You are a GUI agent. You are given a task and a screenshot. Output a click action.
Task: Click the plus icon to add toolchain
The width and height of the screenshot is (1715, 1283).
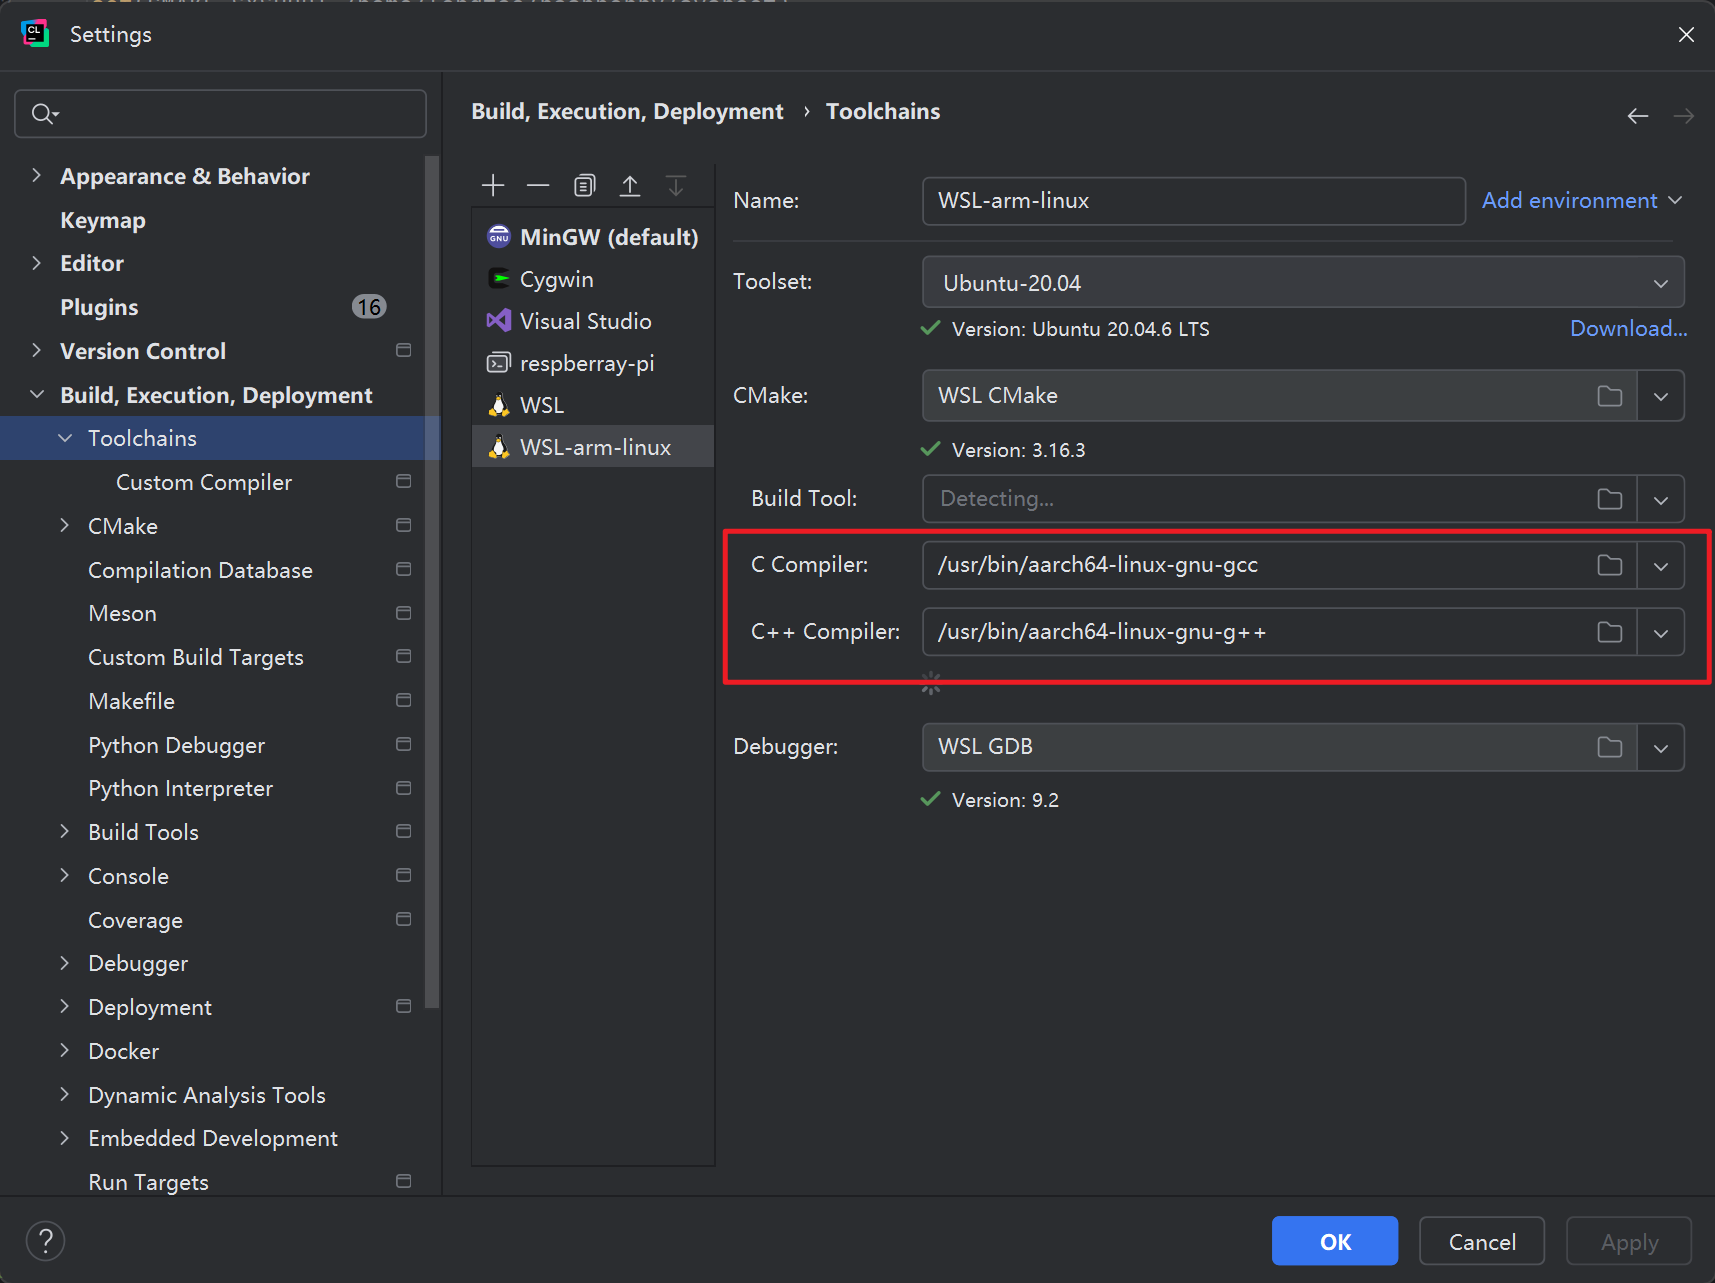pos(493,185)
